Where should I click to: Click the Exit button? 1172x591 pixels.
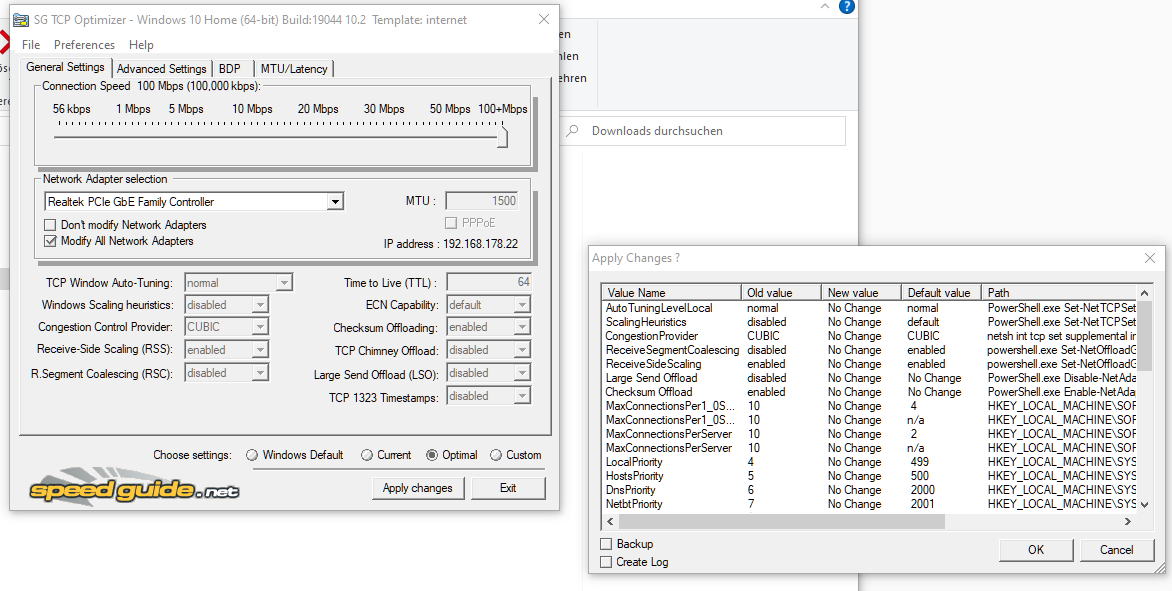click(508, 488)
